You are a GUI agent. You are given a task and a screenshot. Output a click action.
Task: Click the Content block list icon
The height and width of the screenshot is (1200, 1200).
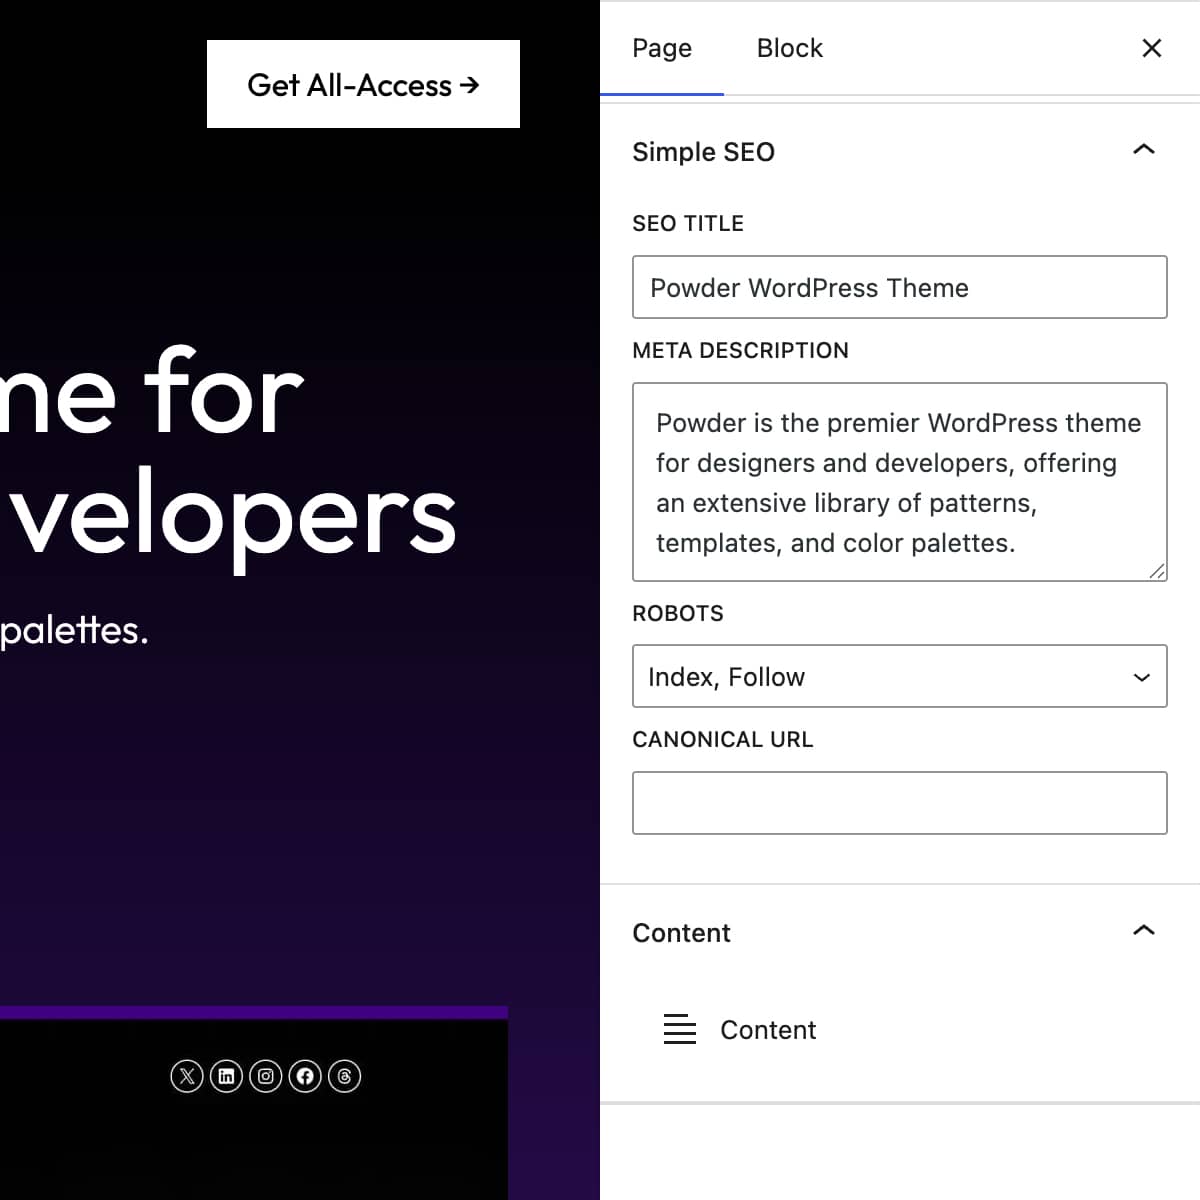click(680, 1029)
